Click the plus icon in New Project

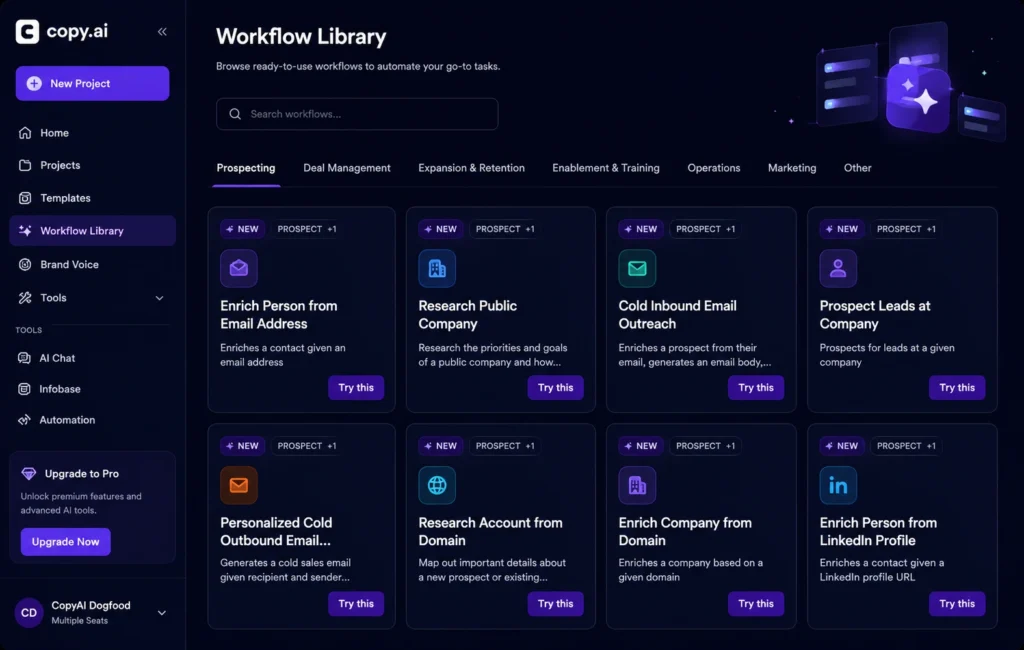tap(34, 84)
